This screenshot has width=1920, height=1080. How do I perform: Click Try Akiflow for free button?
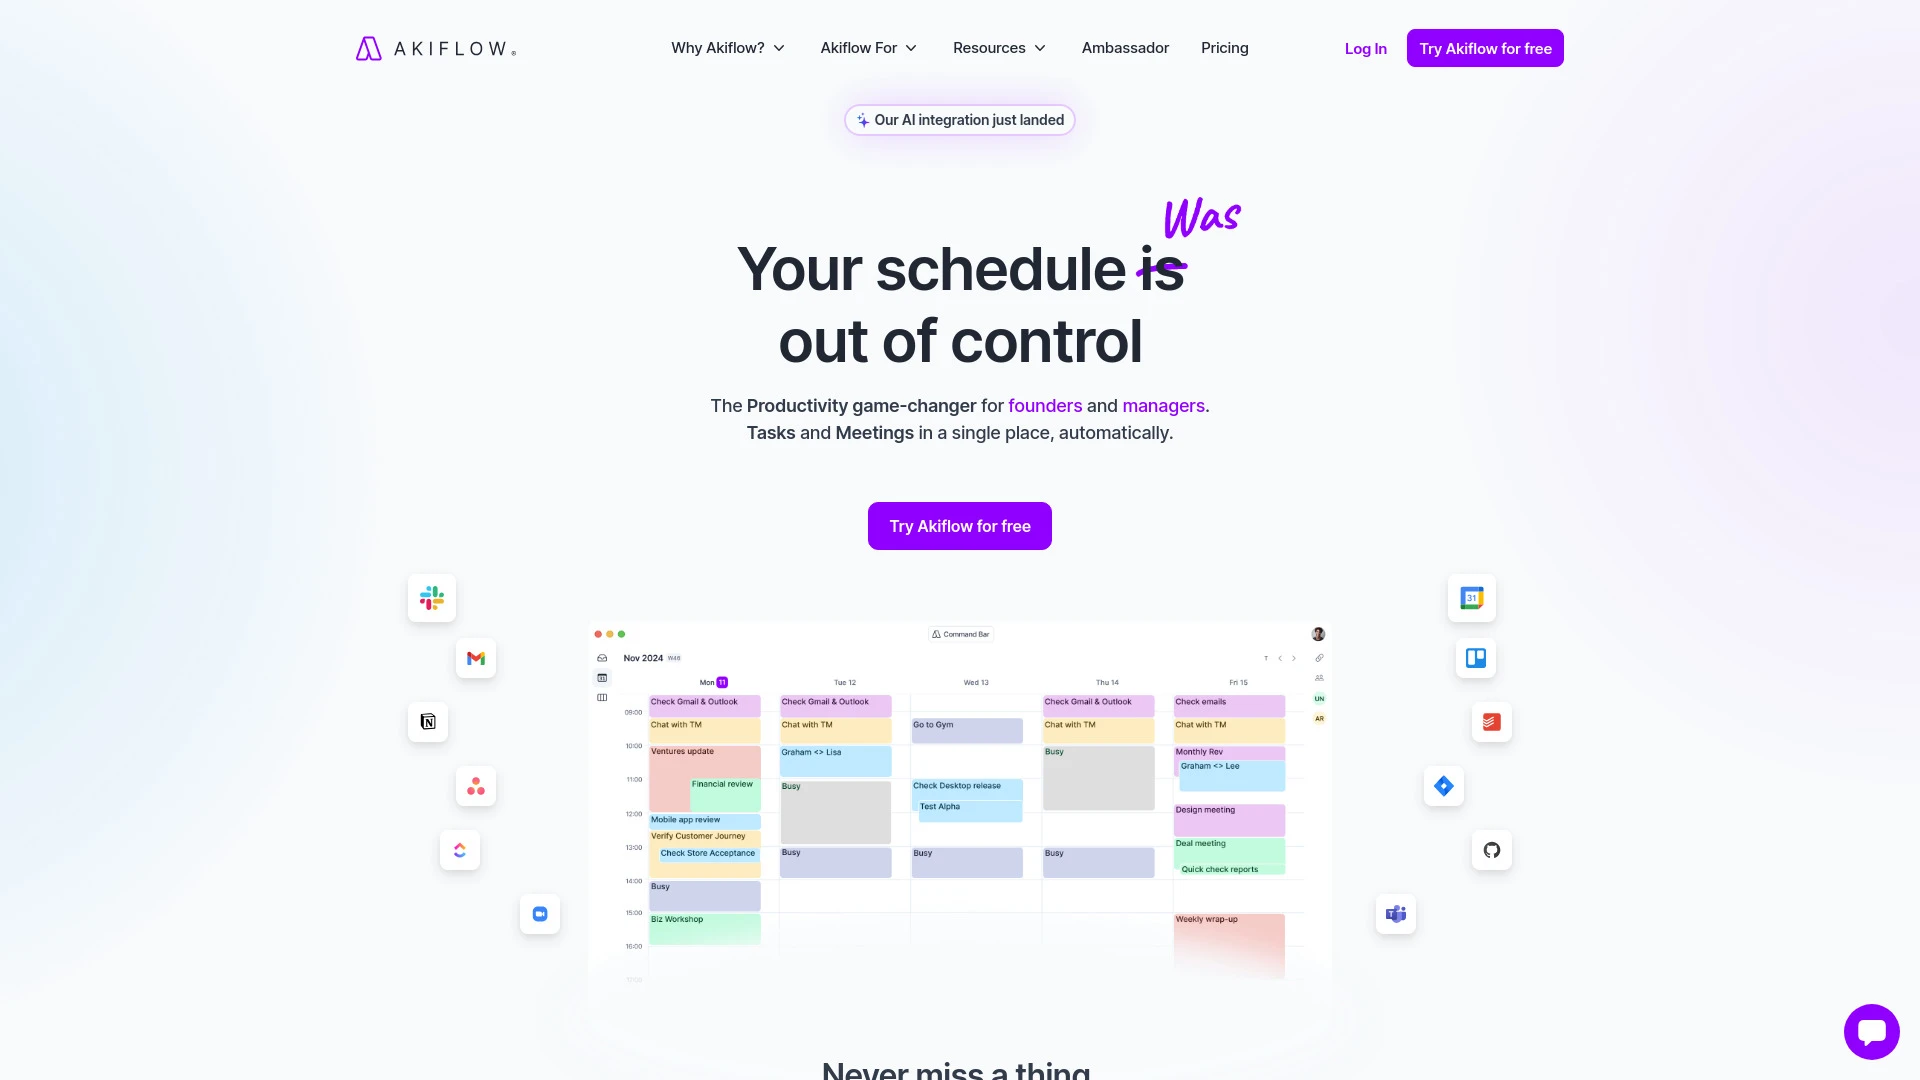[x=960, y=526]
